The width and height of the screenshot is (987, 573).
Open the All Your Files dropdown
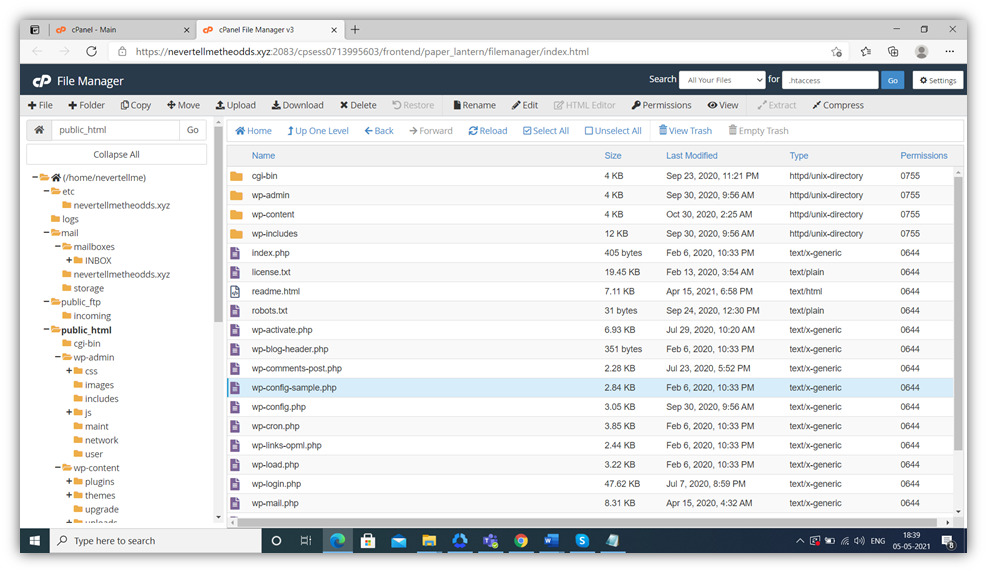coord(723,80)
